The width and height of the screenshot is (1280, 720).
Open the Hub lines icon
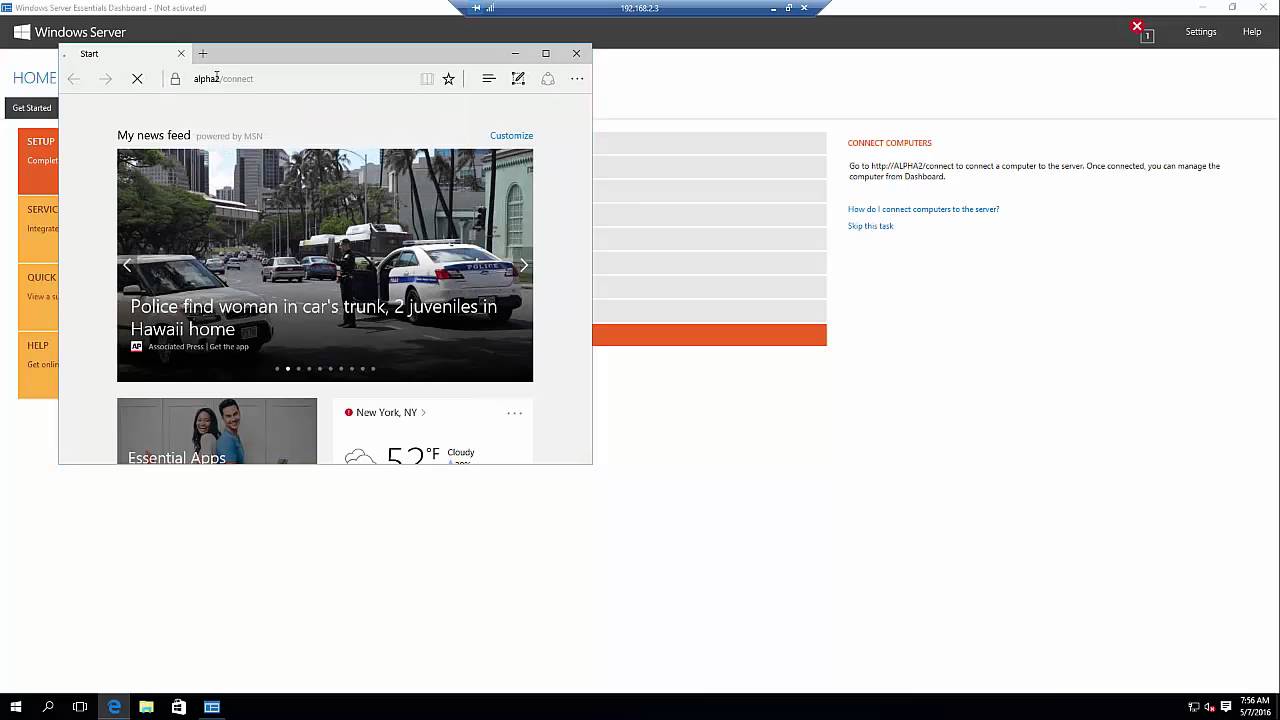pyautogui.click(x=489, y=79)
